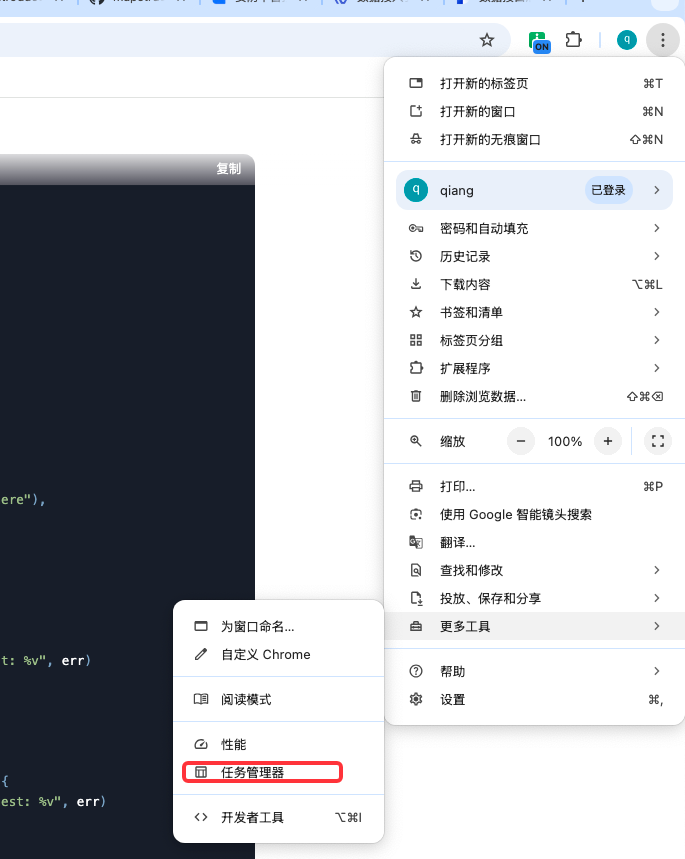Image resolution: width=685 pixels, height=859 pixels.
Task: Open 书签和清单 menu item
Action: click(x=534, y=312)
